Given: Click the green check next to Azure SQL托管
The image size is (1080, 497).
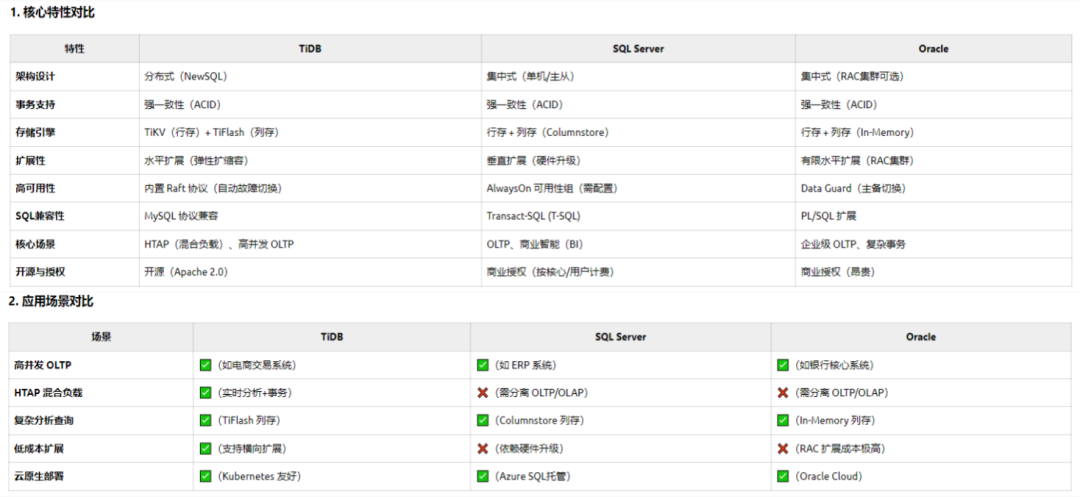Looking at the screenshot, I should (x=482, y=476).
